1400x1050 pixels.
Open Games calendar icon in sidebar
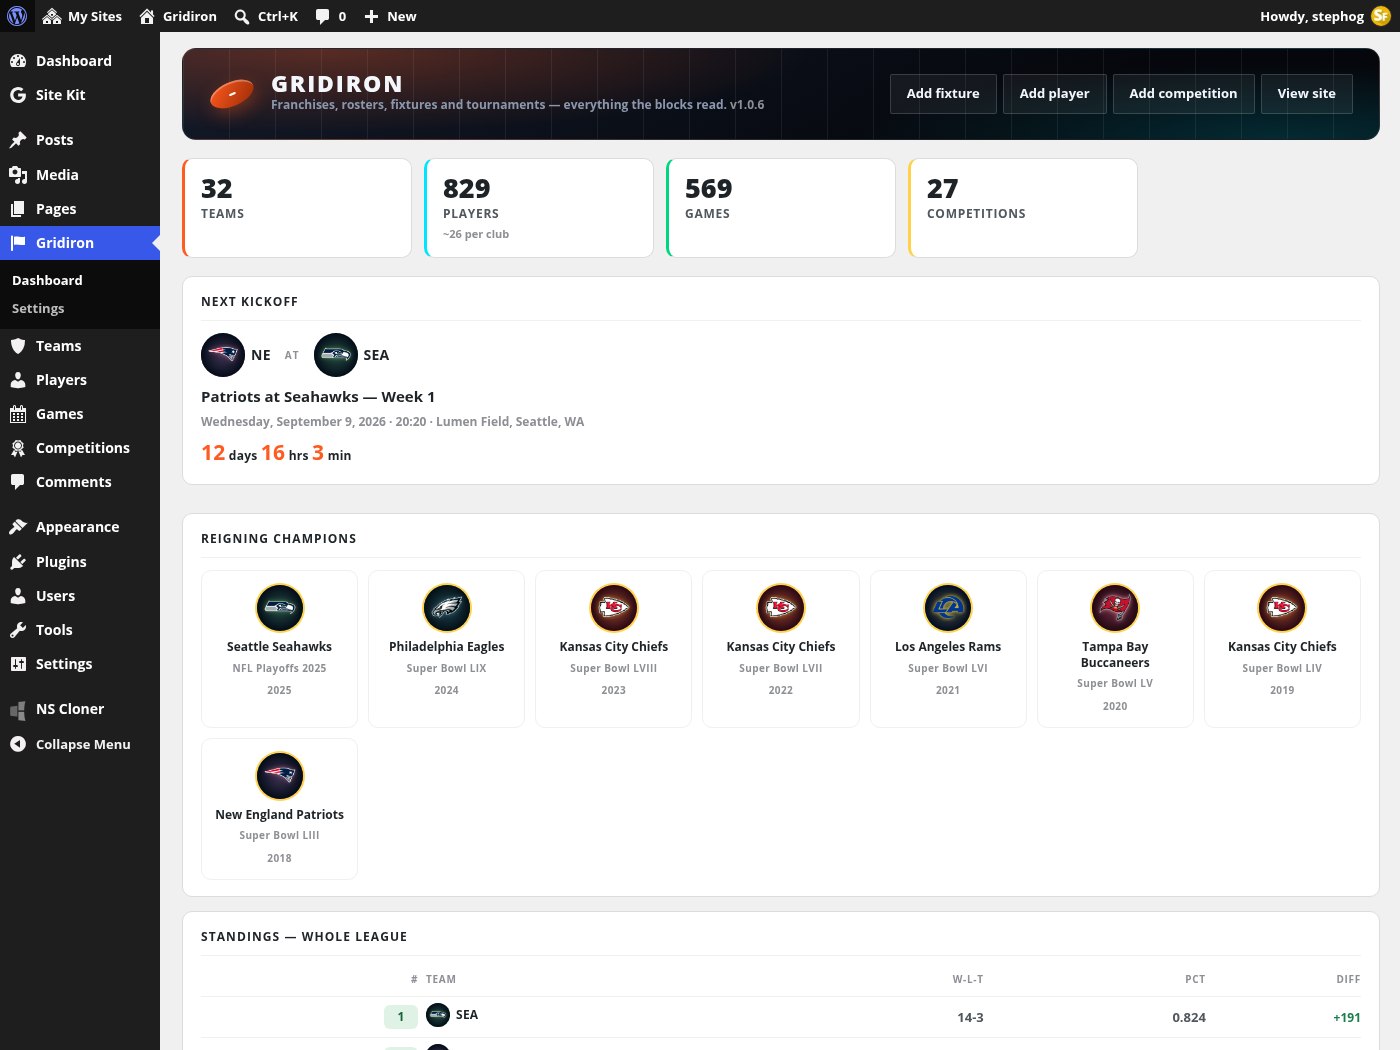(18, 414)
